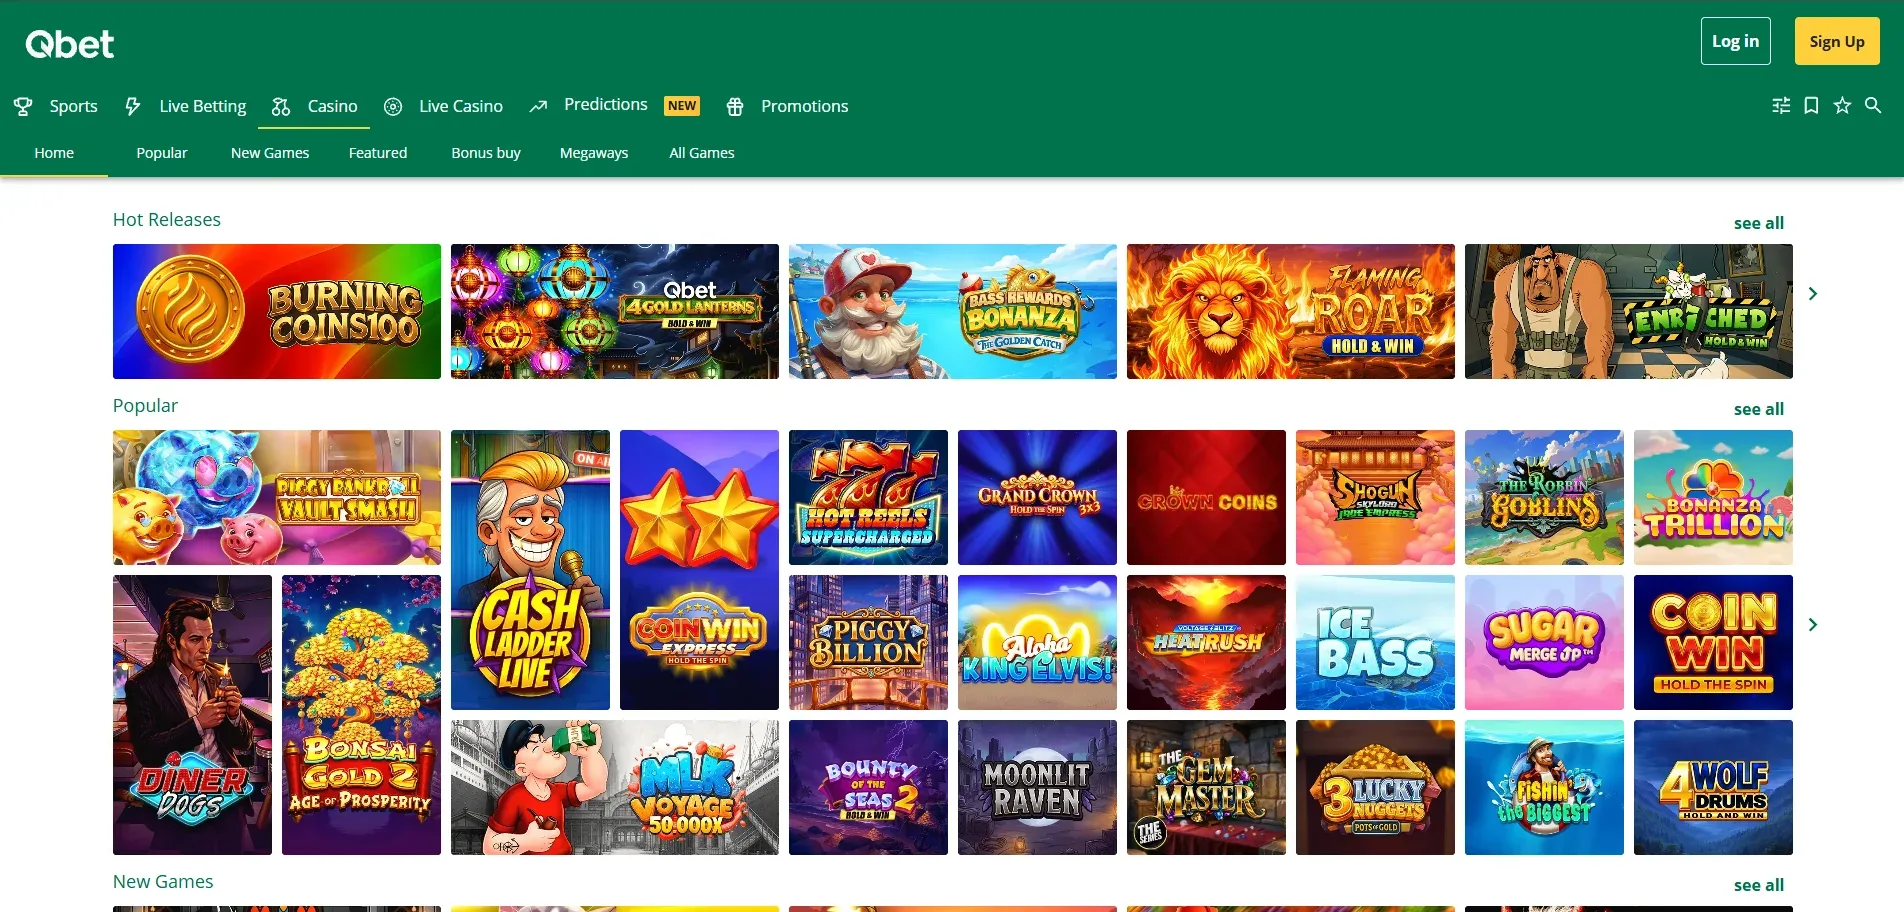Click see all for Hot Releases
This screenshot has width=1904, height=912.
click(x=1759, y=223)
